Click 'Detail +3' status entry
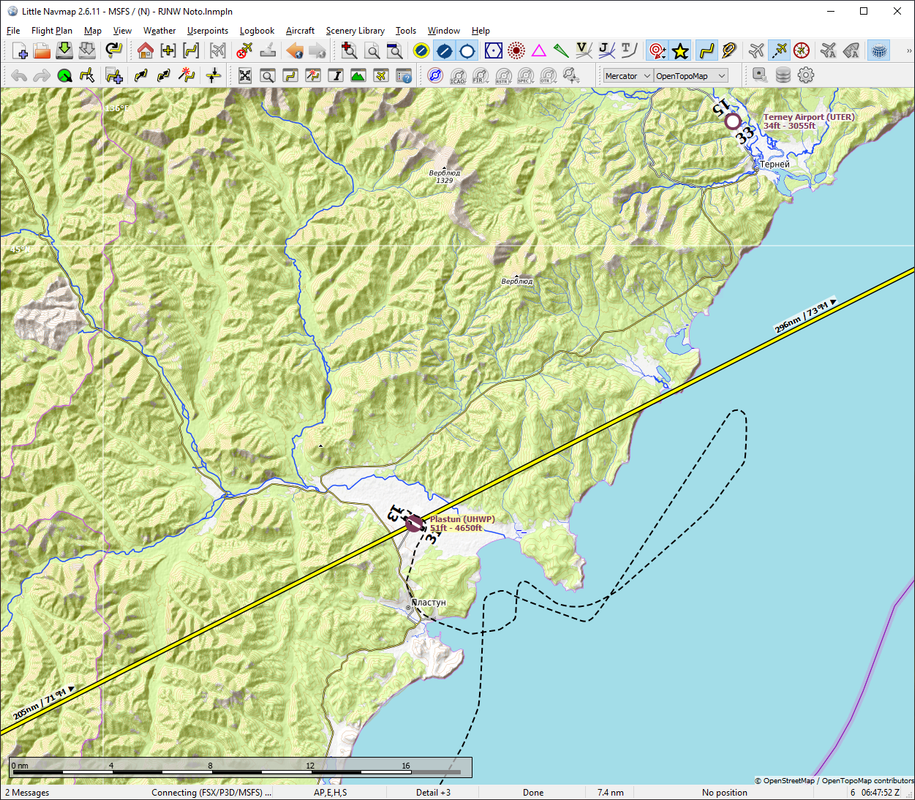 click(x=433, y=792)
